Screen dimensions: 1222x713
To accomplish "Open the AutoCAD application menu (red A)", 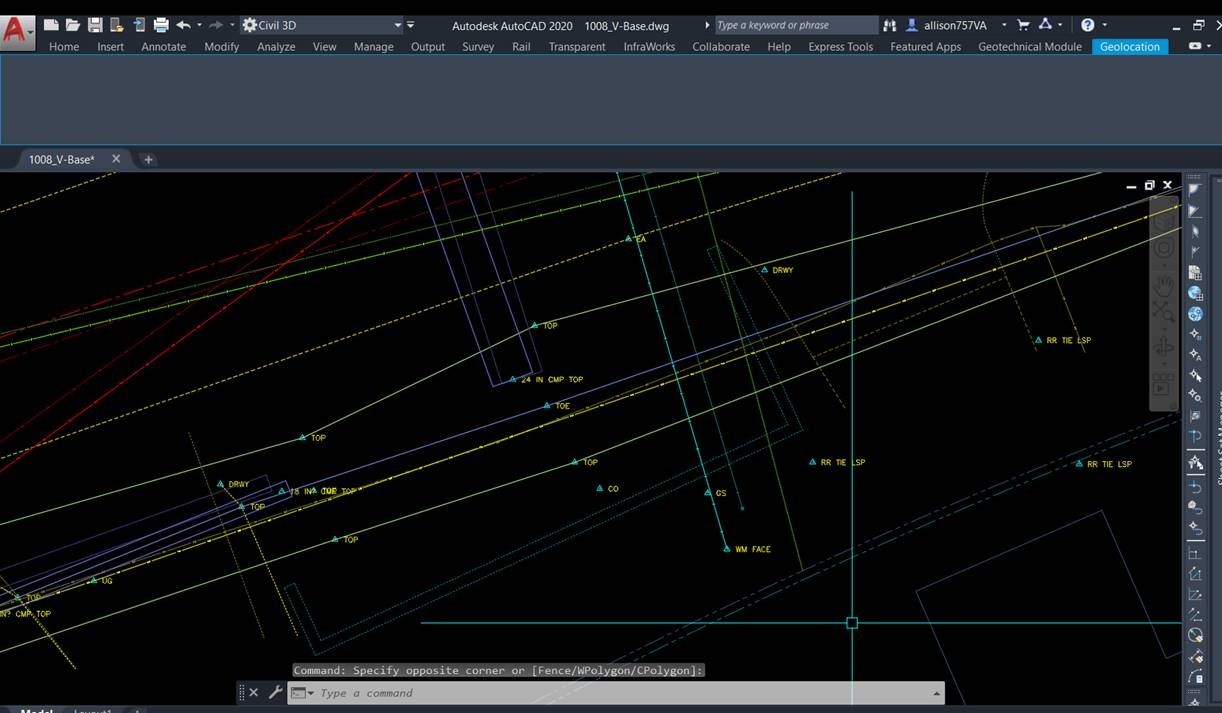I will [x=15, y=25].
